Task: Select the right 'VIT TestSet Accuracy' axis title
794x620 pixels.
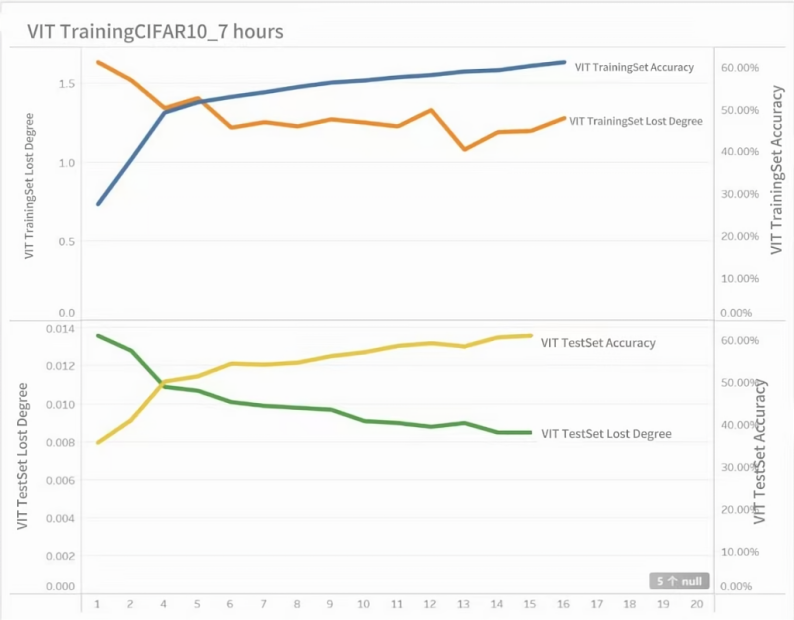Action: [762, 452]
